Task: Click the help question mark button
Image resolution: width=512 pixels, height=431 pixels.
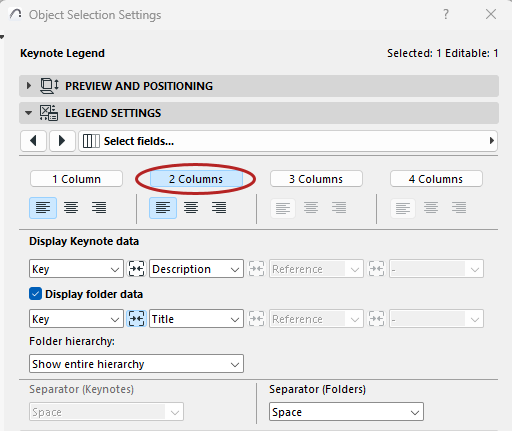Action: (446, 14)
